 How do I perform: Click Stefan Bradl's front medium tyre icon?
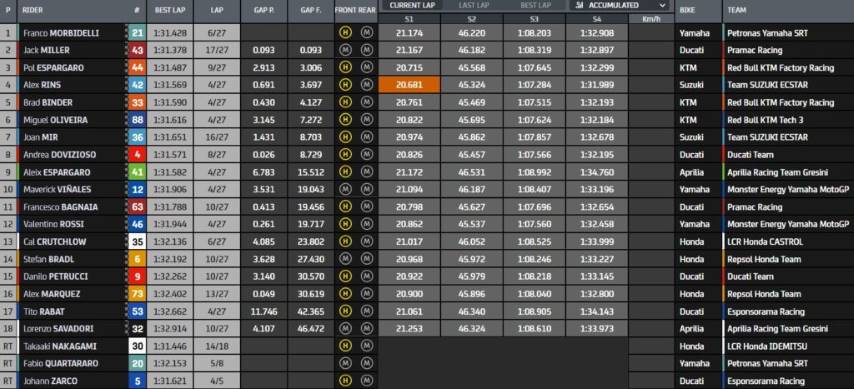[344, 259]
